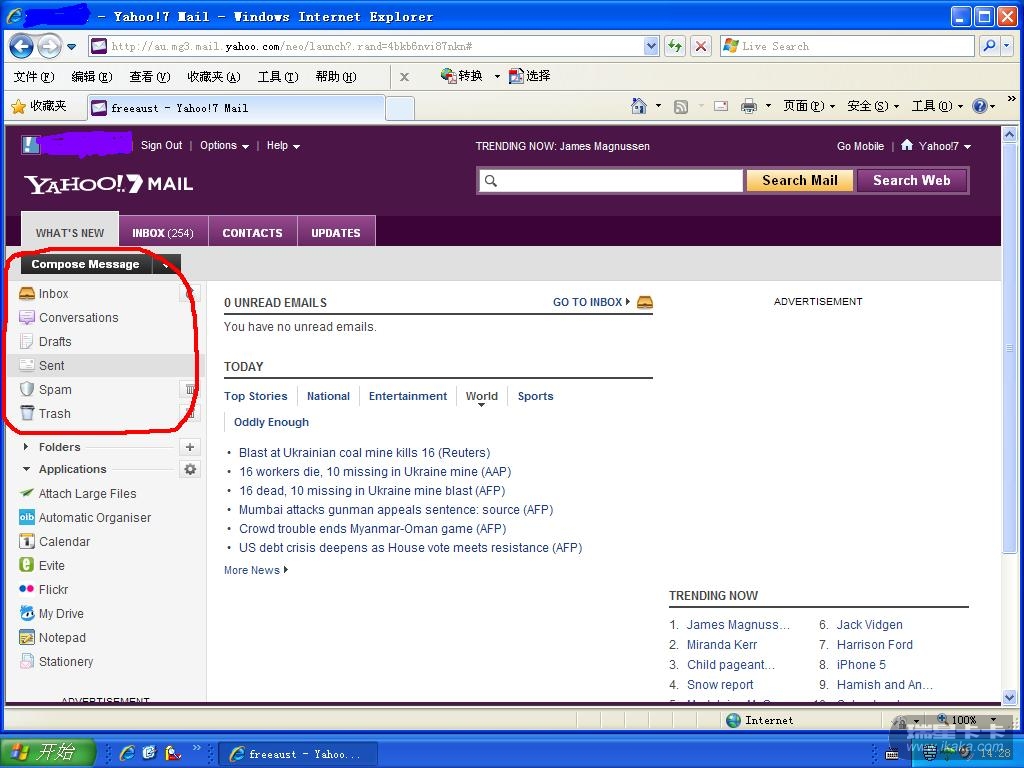This screenshot has height=768, width=1024.
Task: Open the 页面(P) page dropdown
Action: [808, 106]
